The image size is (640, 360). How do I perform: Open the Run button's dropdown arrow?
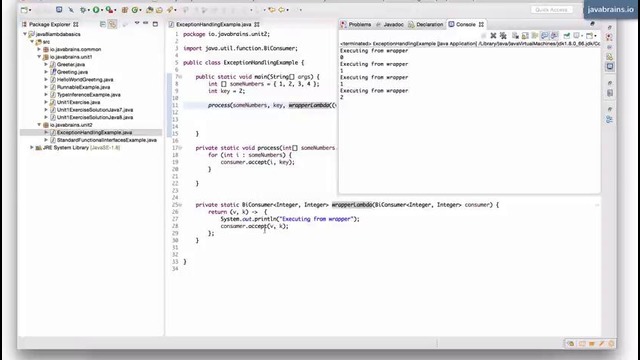pyautogui.click(x=102, y=10)
